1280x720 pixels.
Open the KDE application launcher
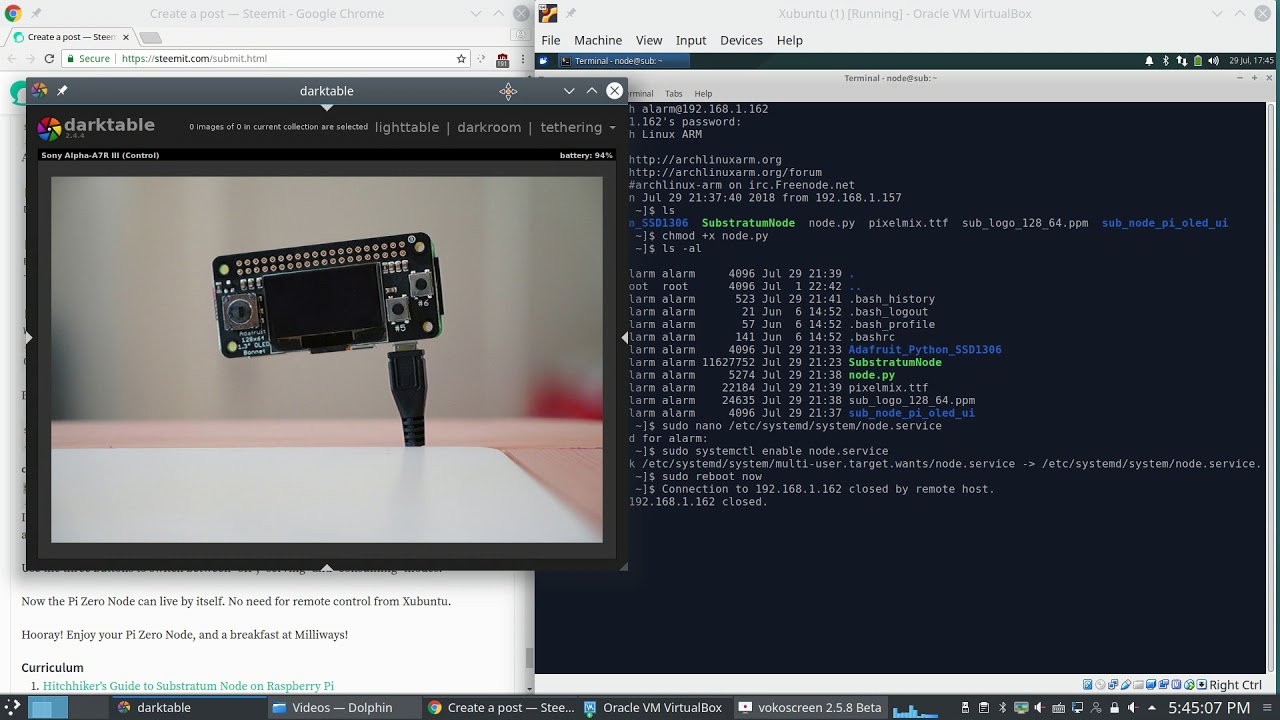(x=14, y=708)
